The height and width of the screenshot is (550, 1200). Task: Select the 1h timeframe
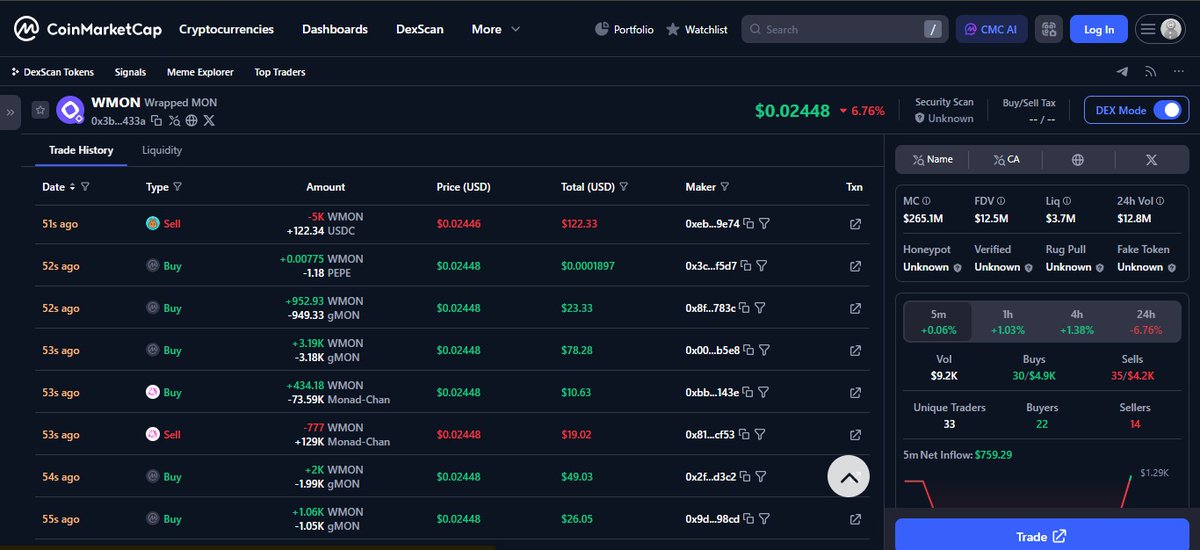point(1008,321)
